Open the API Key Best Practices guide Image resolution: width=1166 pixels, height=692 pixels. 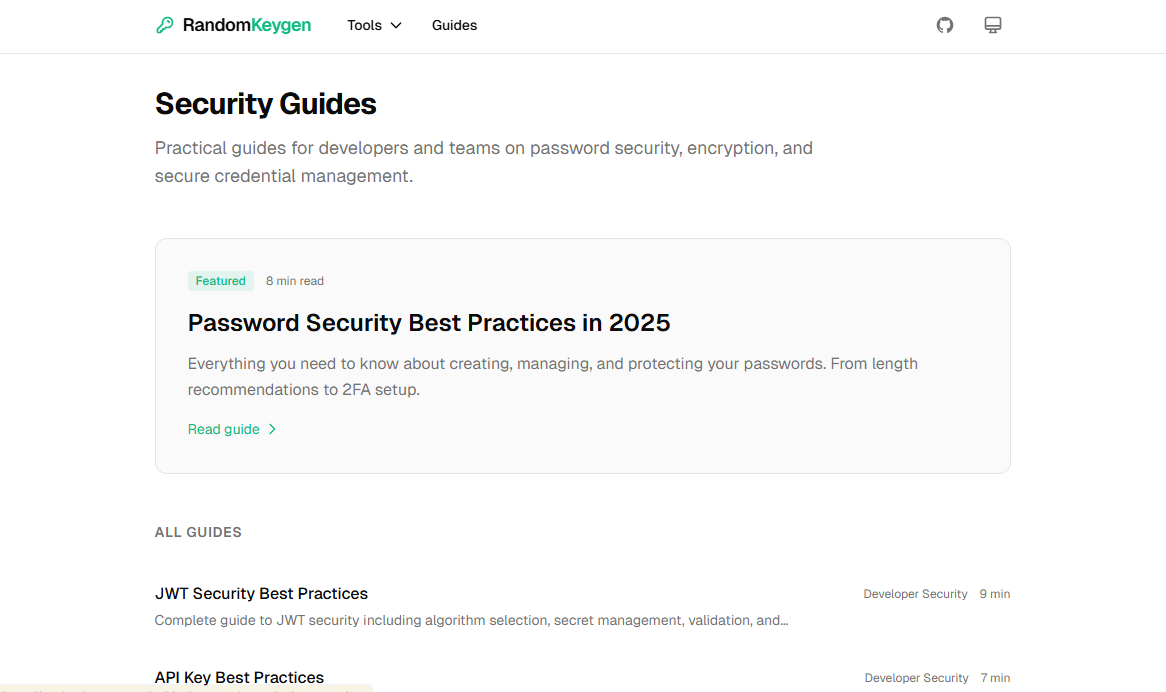[240, 677]
